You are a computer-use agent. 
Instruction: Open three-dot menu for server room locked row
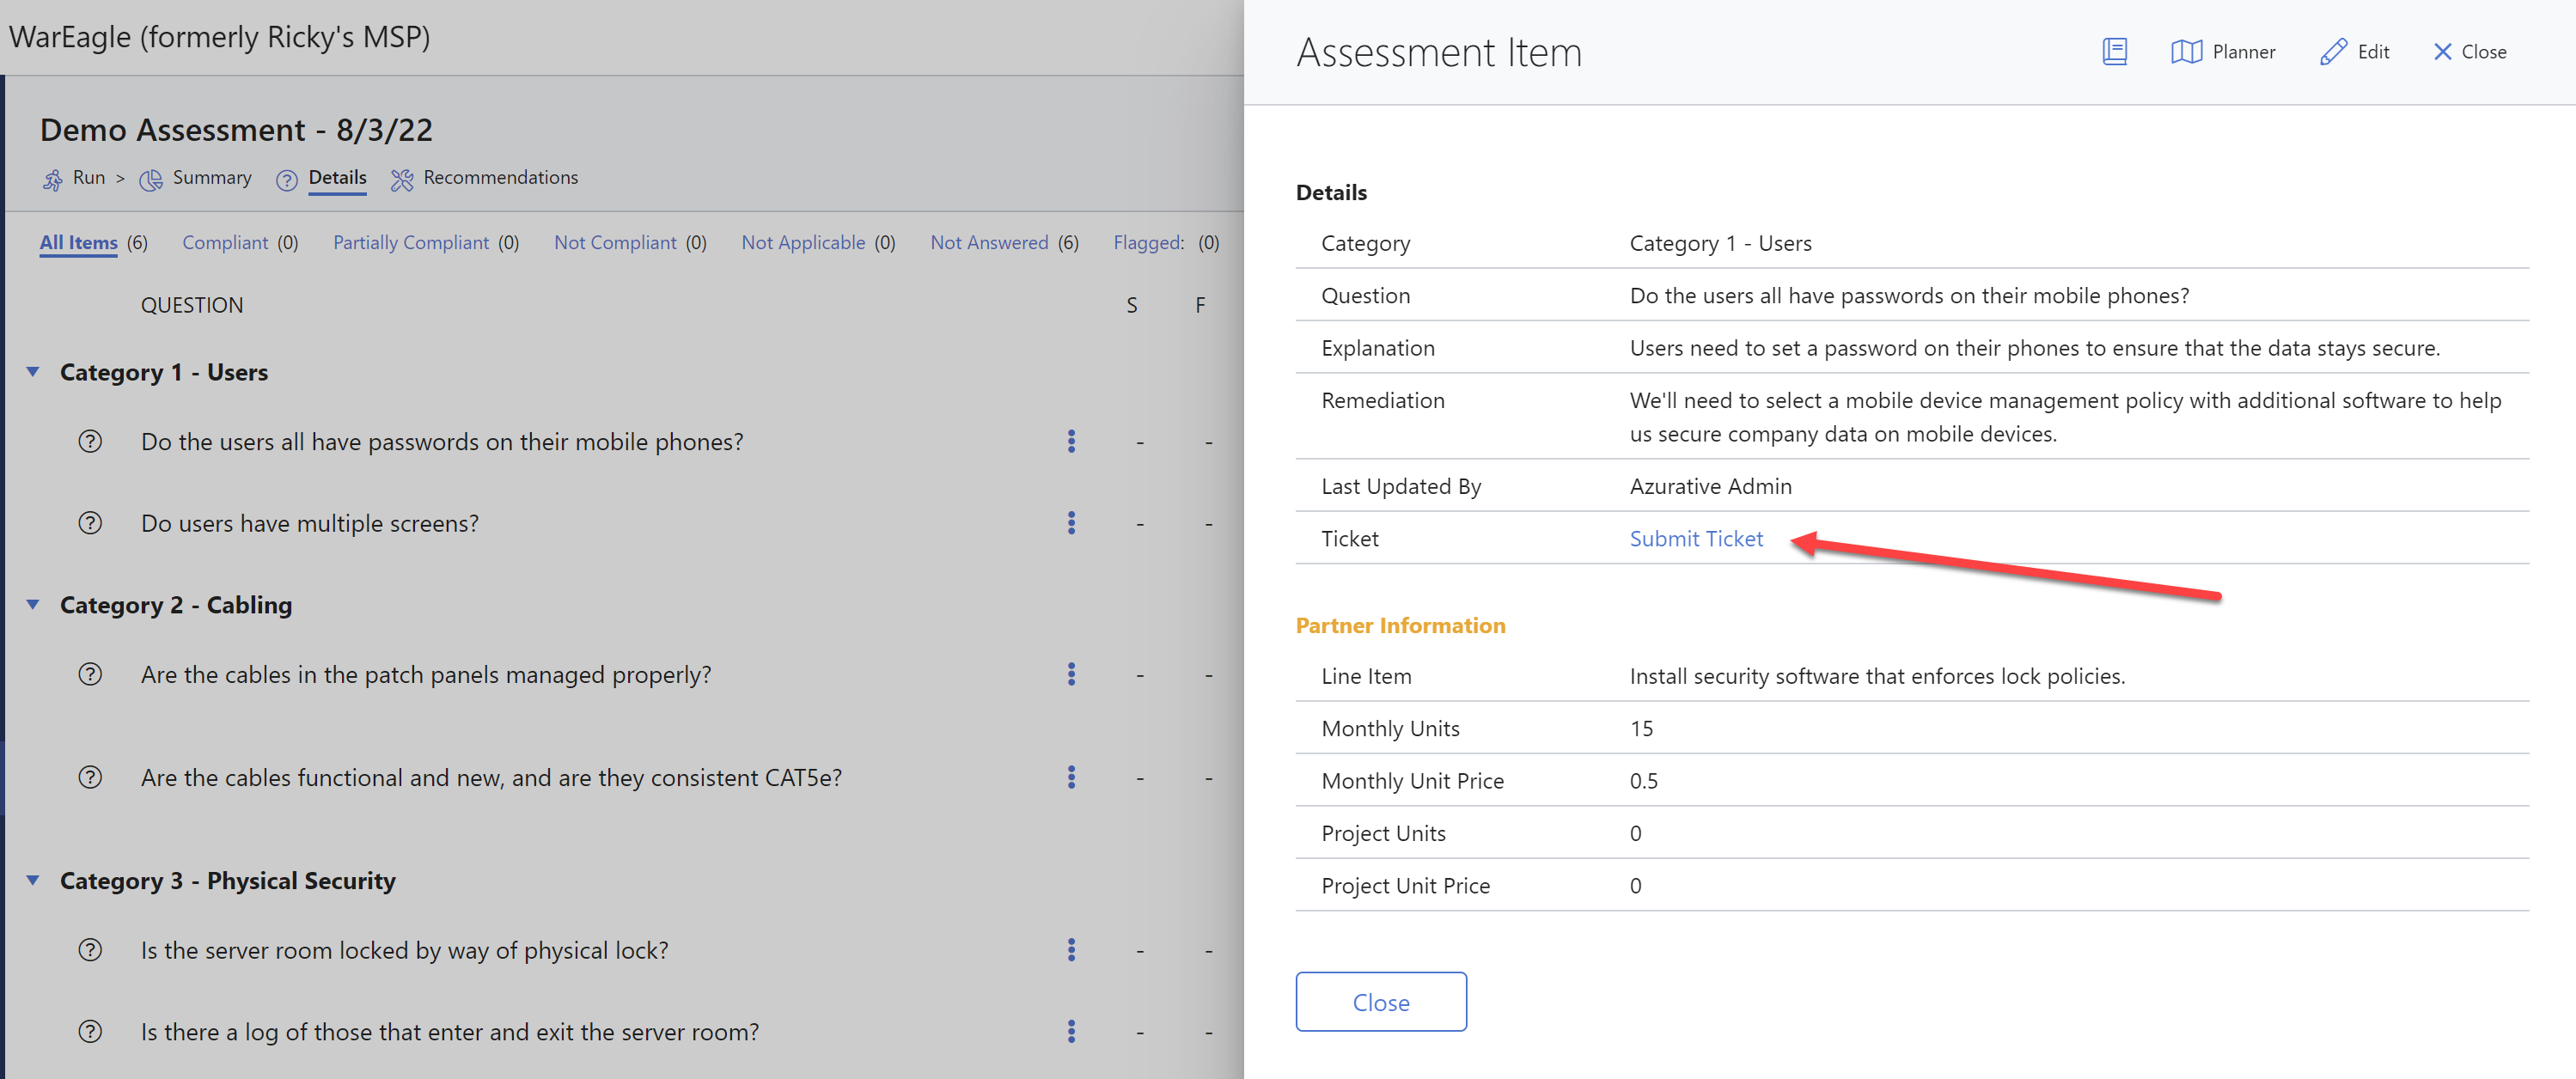tap(1071, 949)
